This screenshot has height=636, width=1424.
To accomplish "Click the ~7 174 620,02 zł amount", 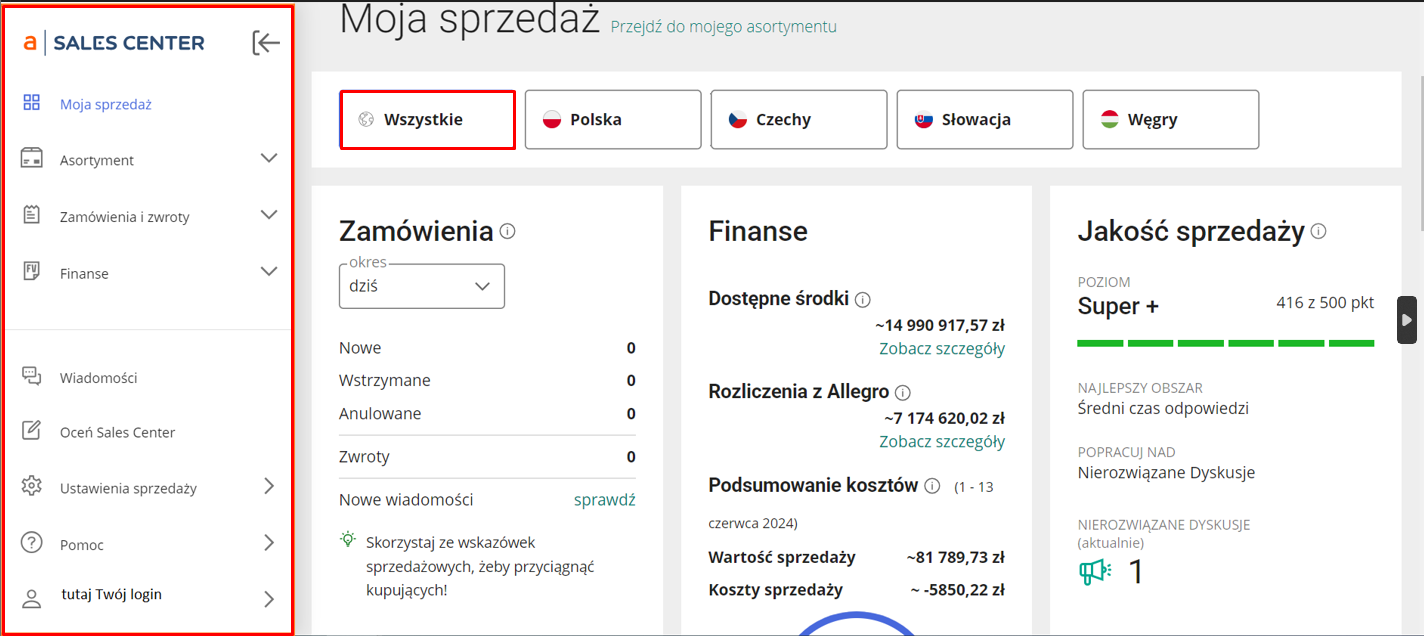I will click(x=945, y=418).
